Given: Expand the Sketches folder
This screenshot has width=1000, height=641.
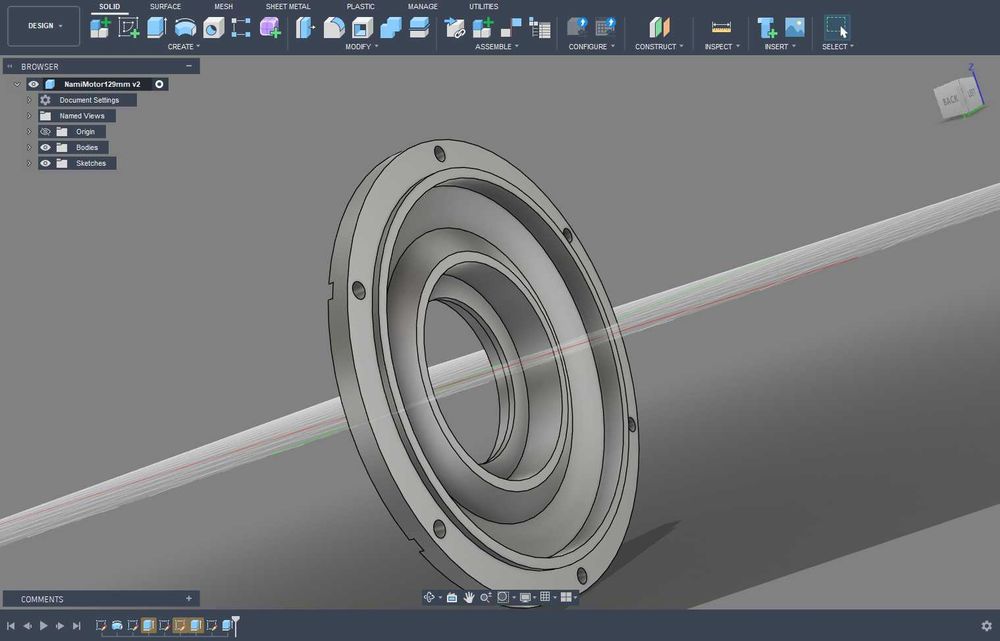Looking at the screenshot, I should (29, 163).
